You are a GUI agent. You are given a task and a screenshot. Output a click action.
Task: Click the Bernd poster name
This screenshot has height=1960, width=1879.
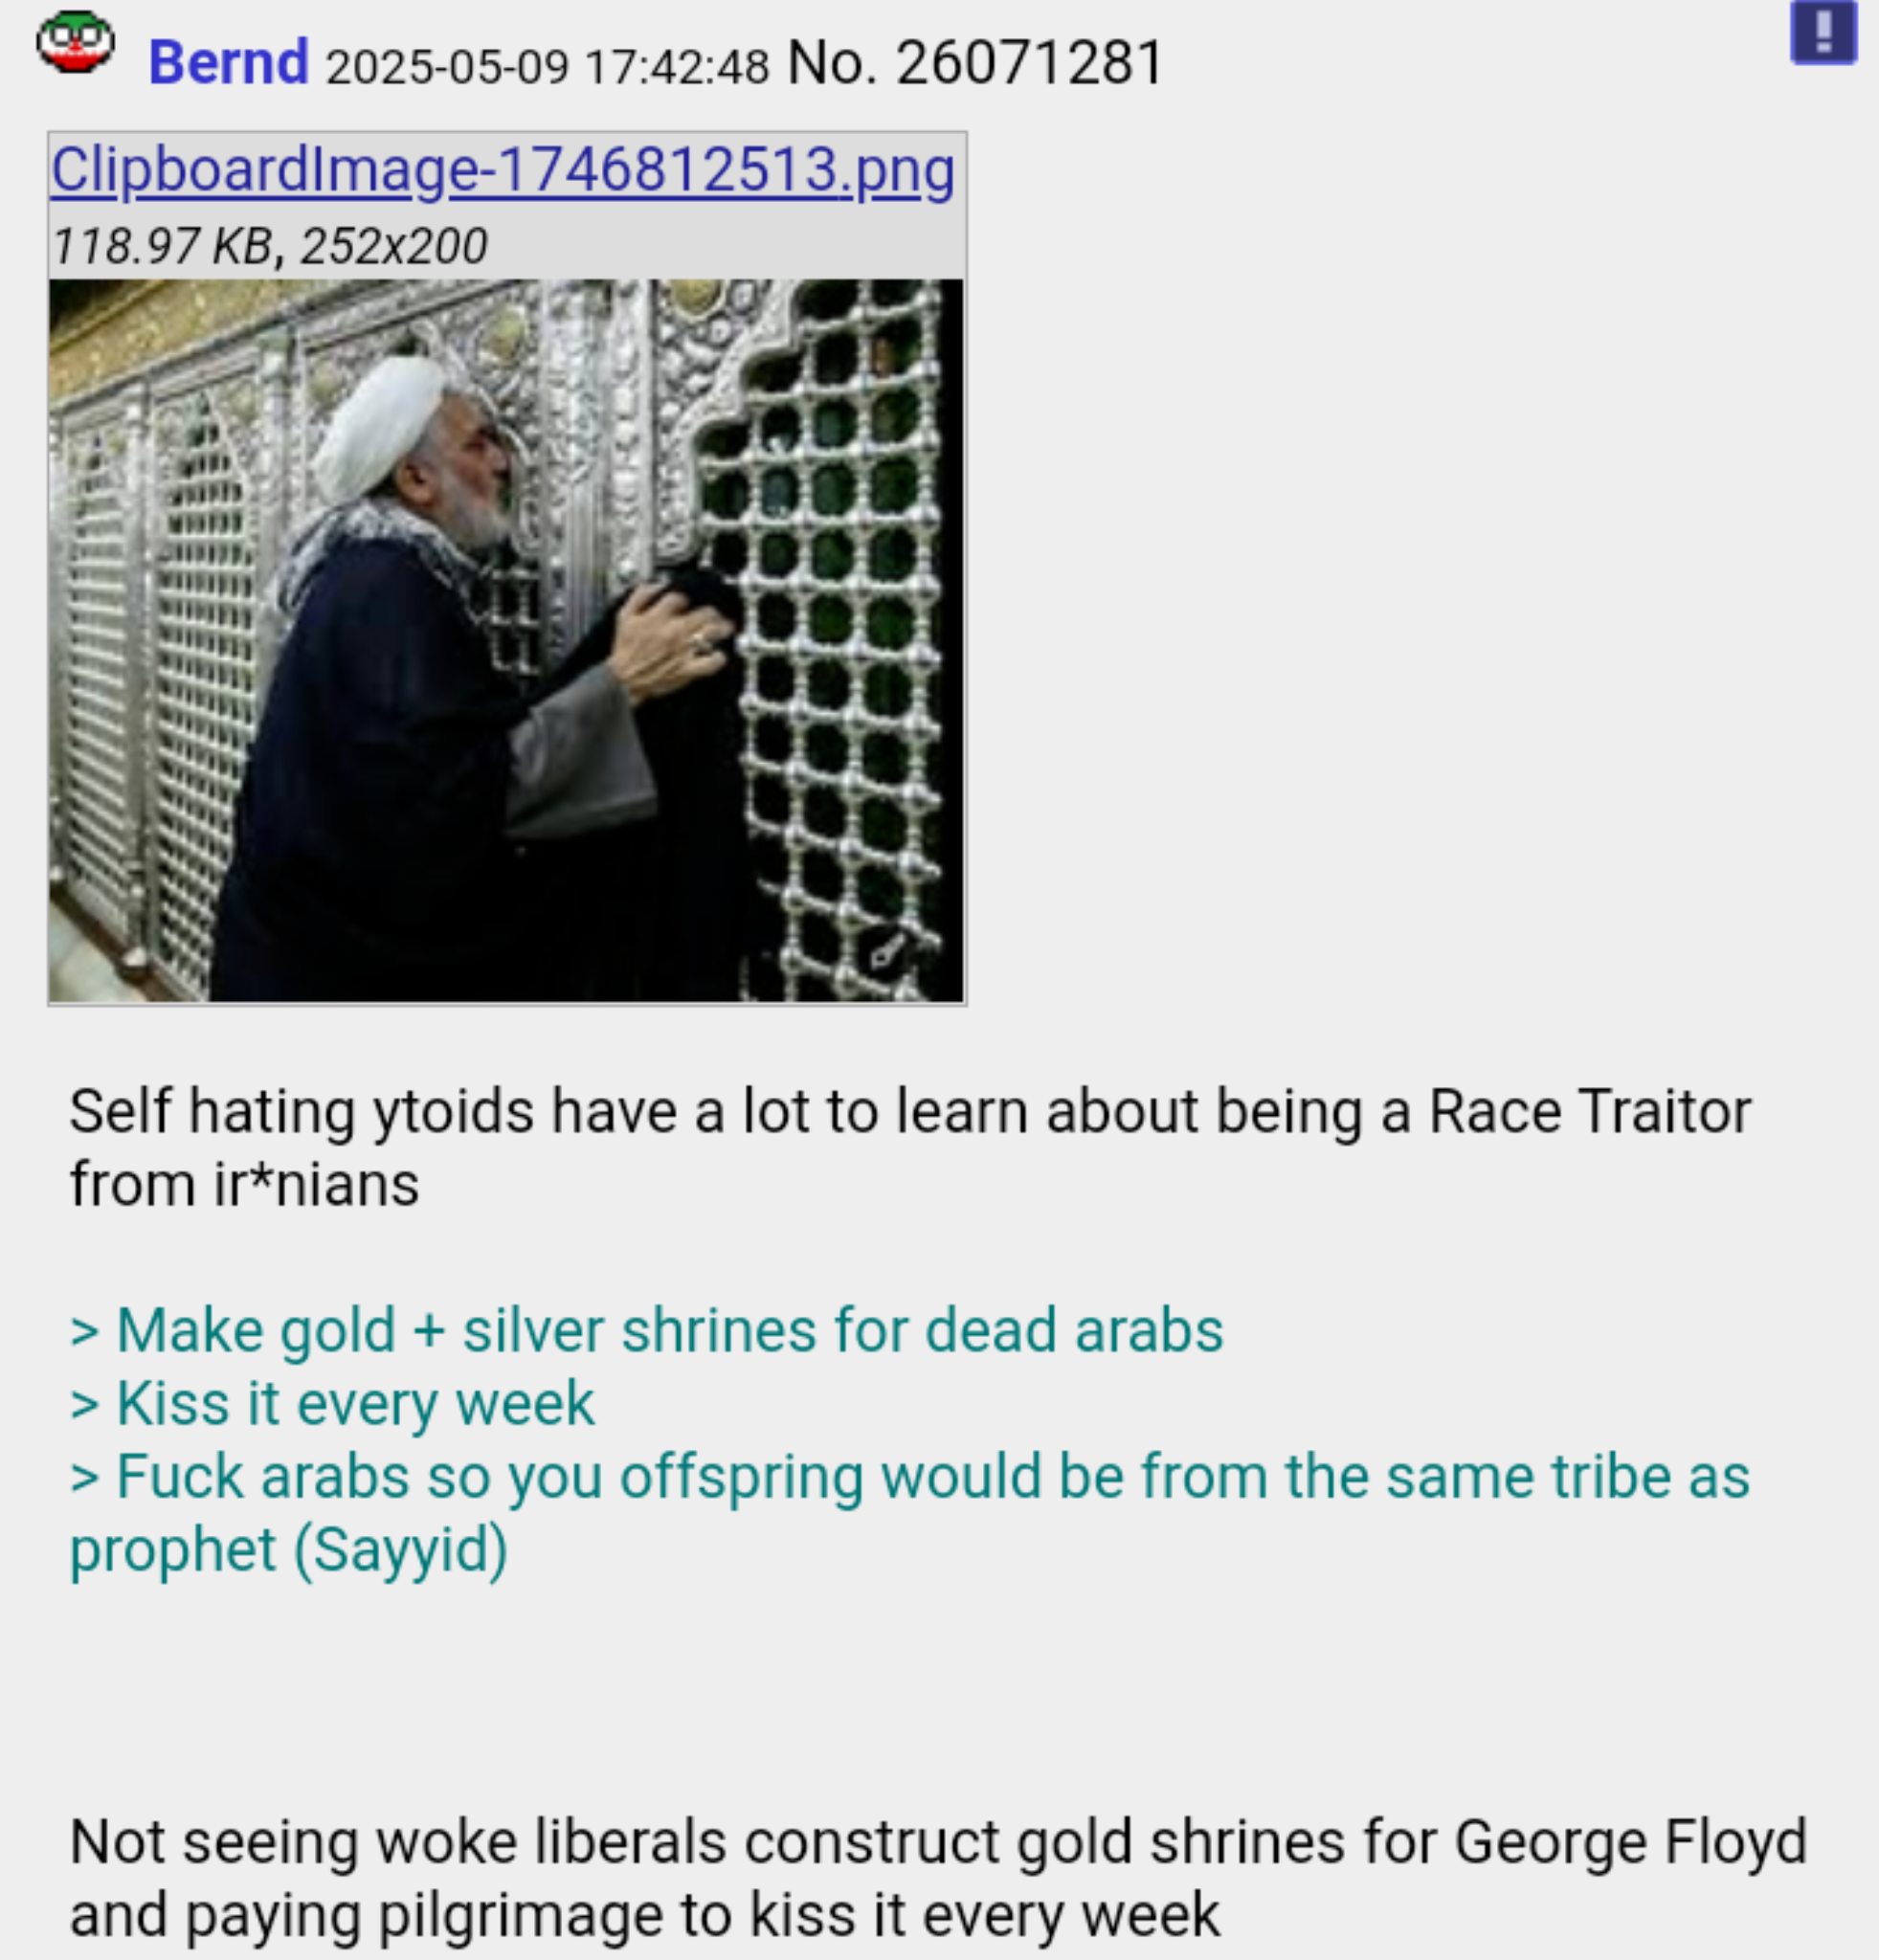(x=228, y=62)
